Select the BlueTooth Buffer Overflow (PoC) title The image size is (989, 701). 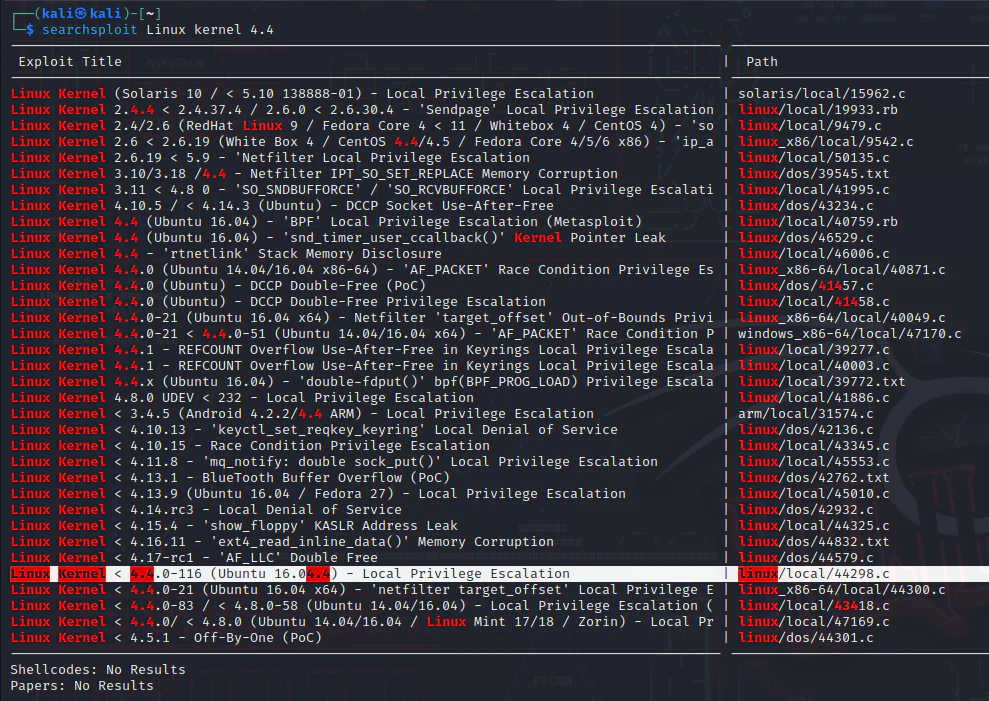coord(230,478)
